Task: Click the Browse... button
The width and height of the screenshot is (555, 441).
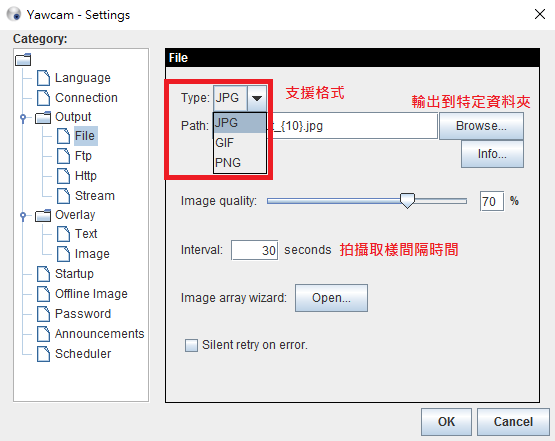Action: coord(481,126)
